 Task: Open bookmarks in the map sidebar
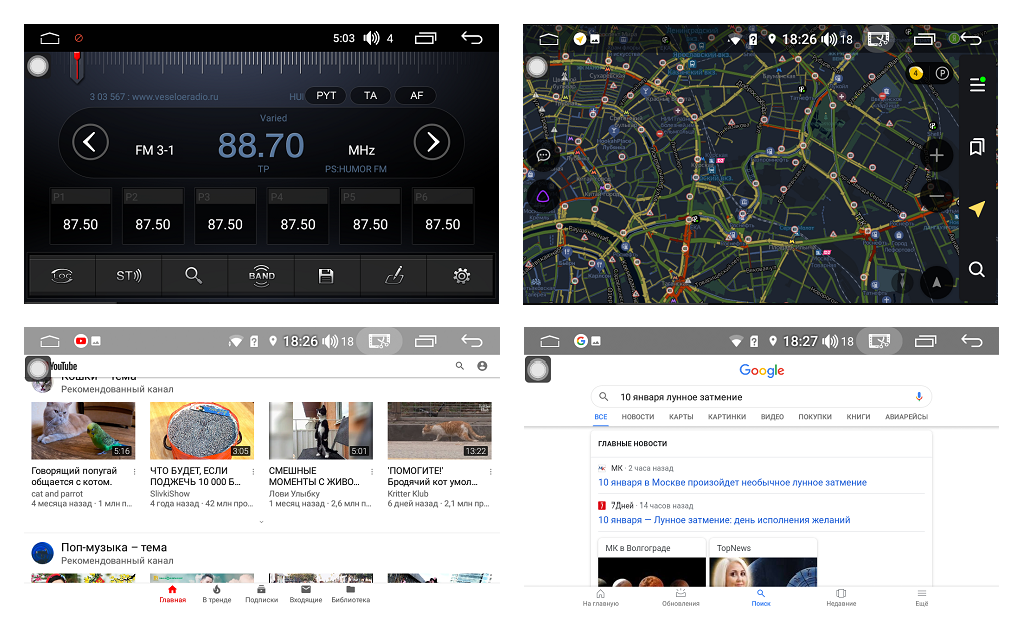click(x=977, y=147)
